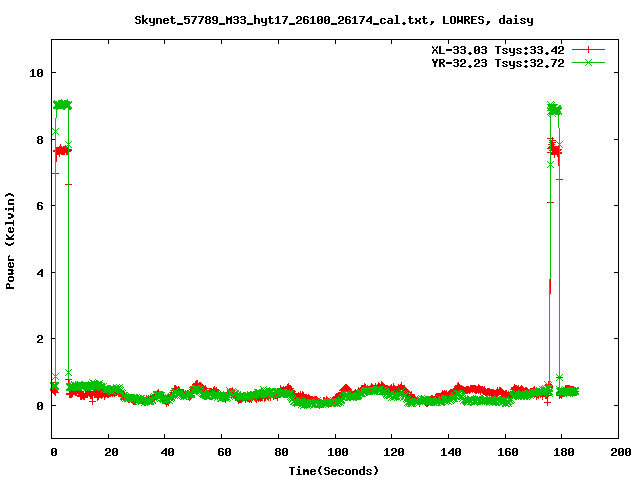Click x-axis tick label 140
The image size is (640, 480).
pos(451,452)
